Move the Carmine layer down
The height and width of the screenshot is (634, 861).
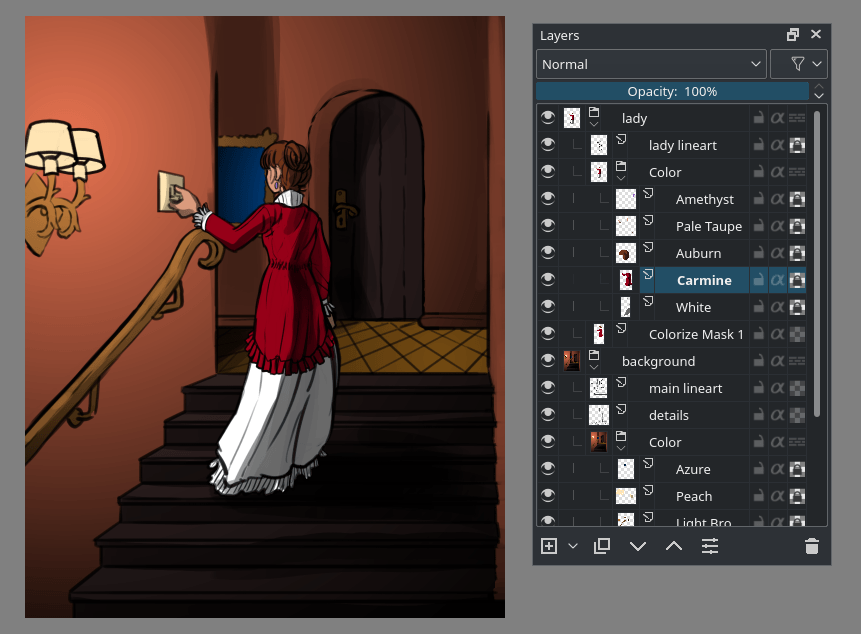[638, 546]
